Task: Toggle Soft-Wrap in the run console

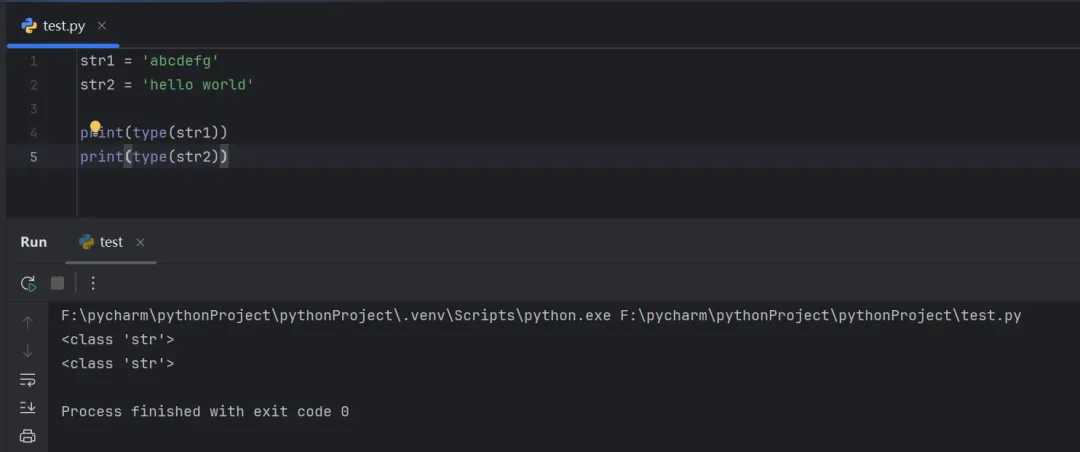Action: (x=28, y=380)
